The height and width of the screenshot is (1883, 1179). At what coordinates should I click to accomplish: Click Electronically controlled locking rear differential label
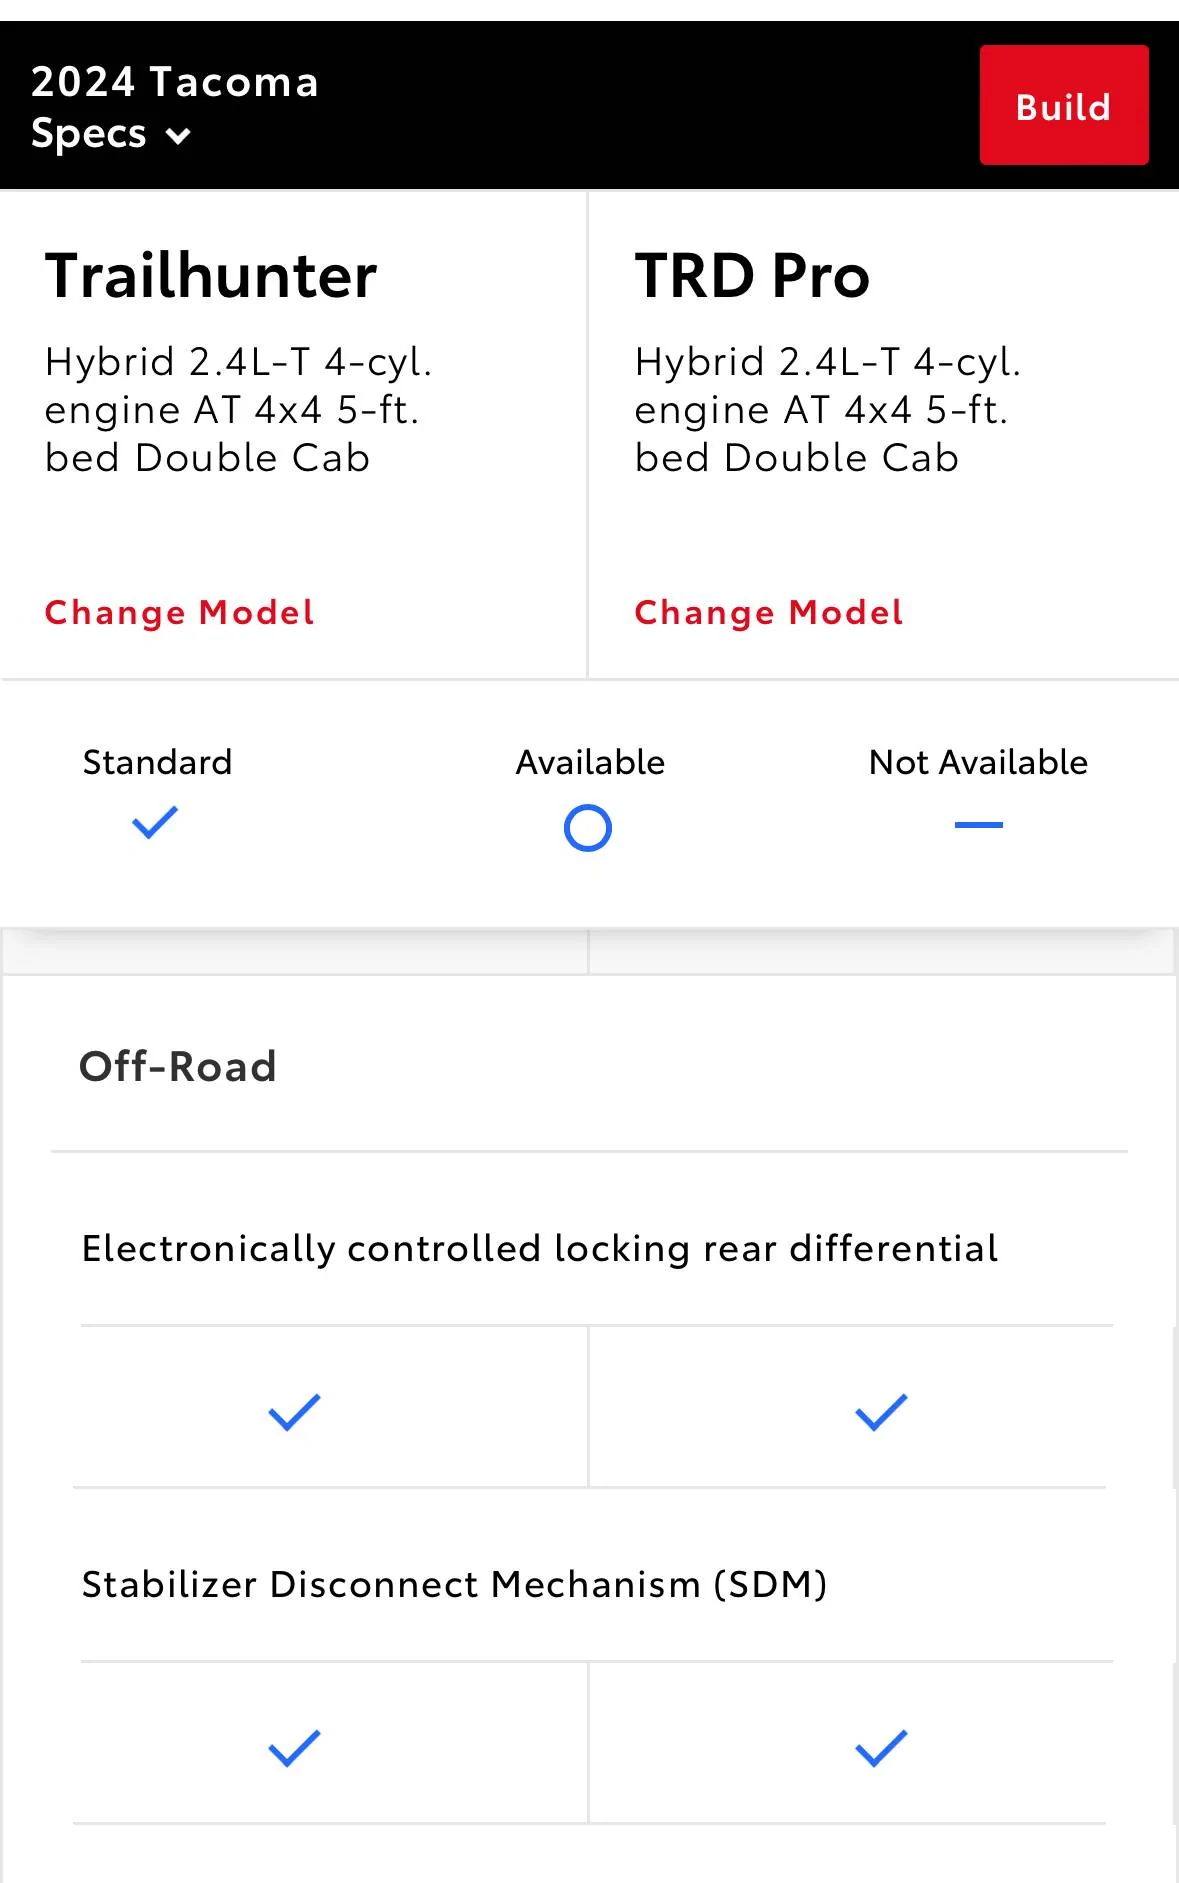pos(540,1249)
